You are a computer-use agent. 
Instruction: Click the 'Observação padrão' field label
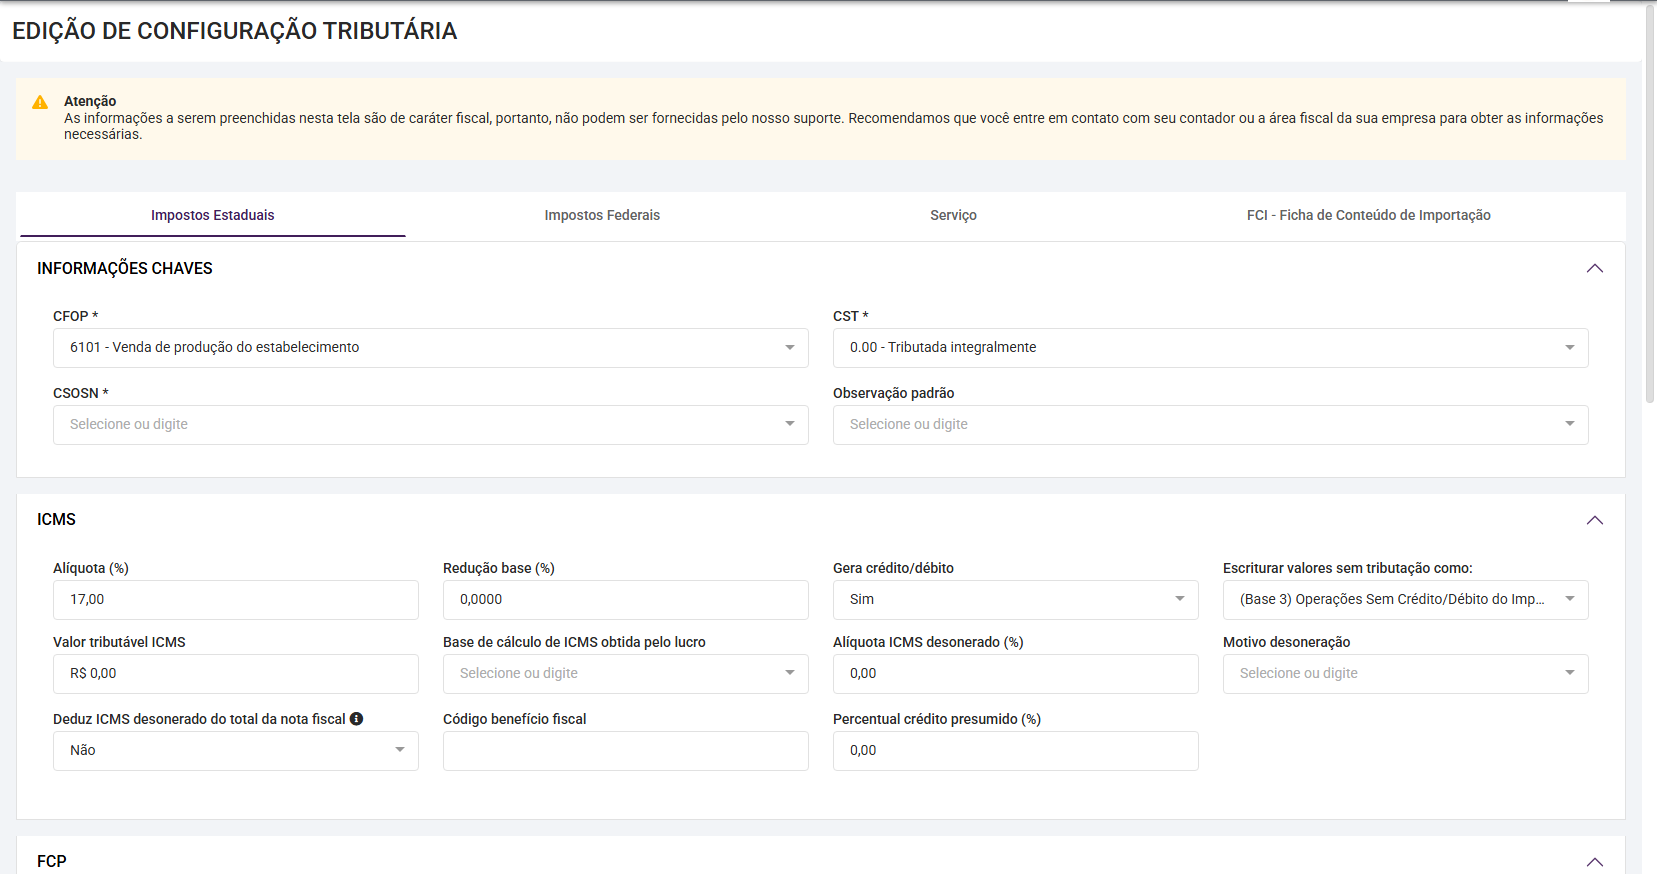pyautogui.click(x=894, y=393)
